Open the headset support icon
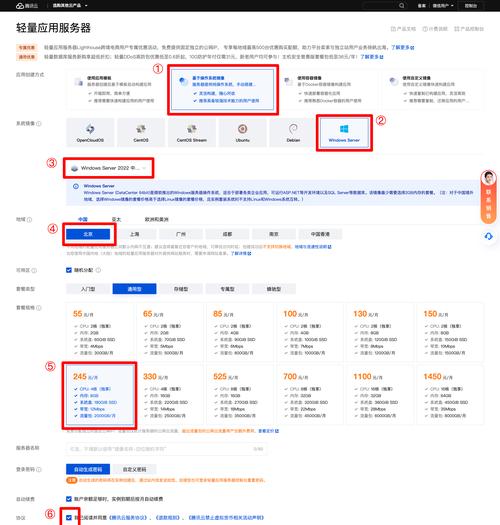Image resolution: width=500 pixels, height=525 pixels. [489, 236]
